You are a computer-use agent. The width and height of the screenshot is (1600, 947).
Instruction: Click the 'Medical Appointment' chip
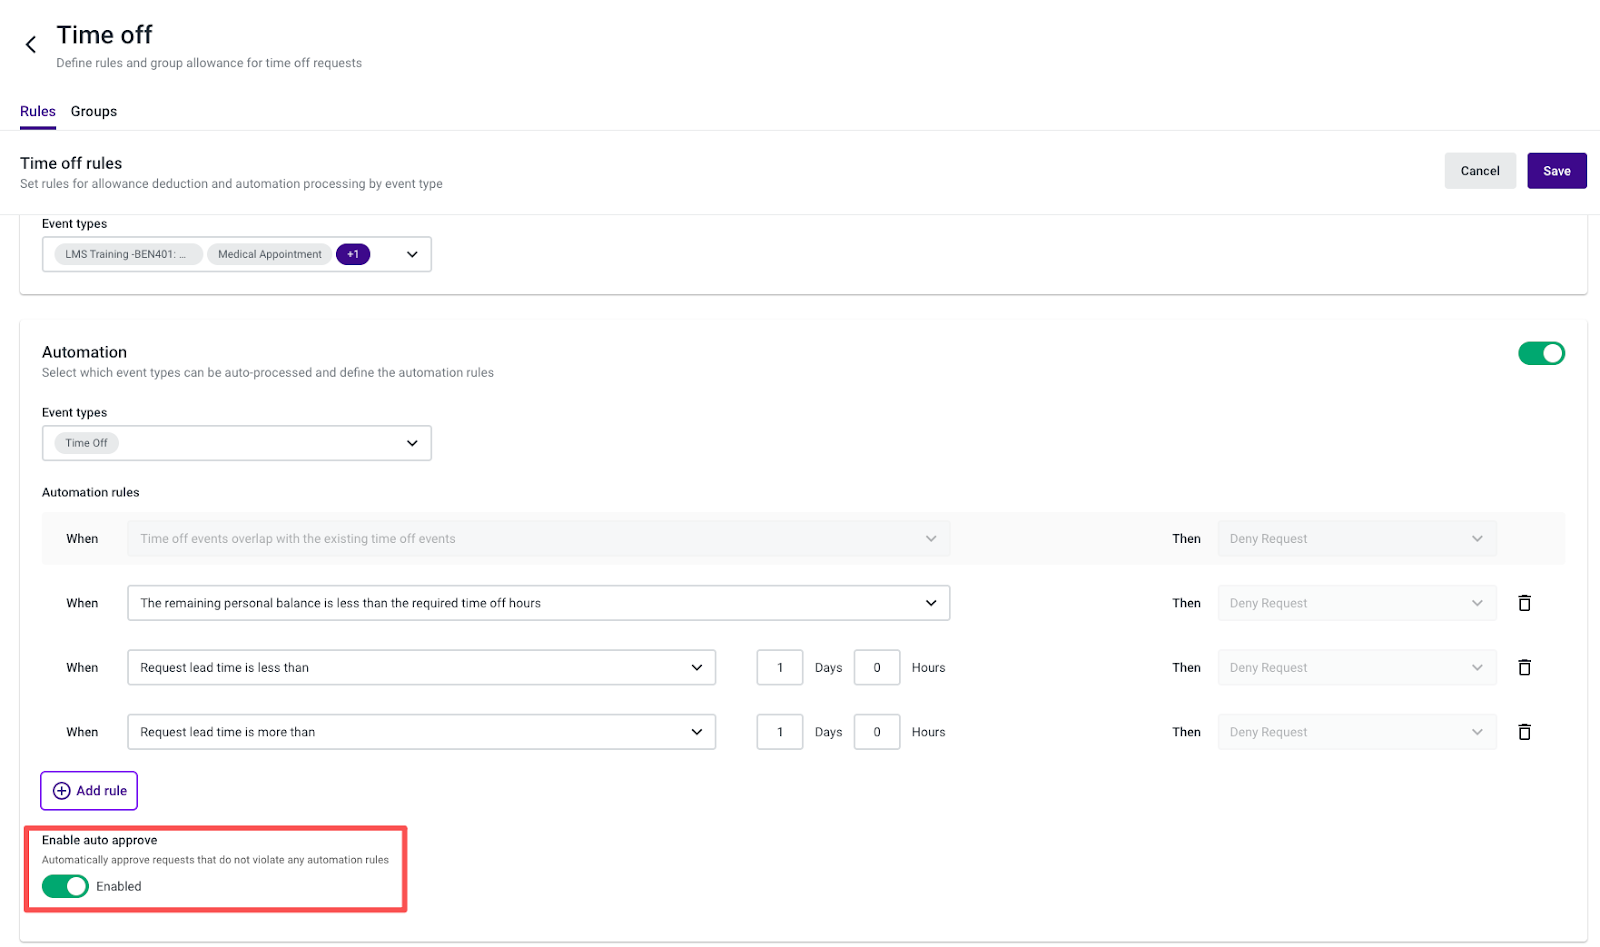tap(270, 254)
